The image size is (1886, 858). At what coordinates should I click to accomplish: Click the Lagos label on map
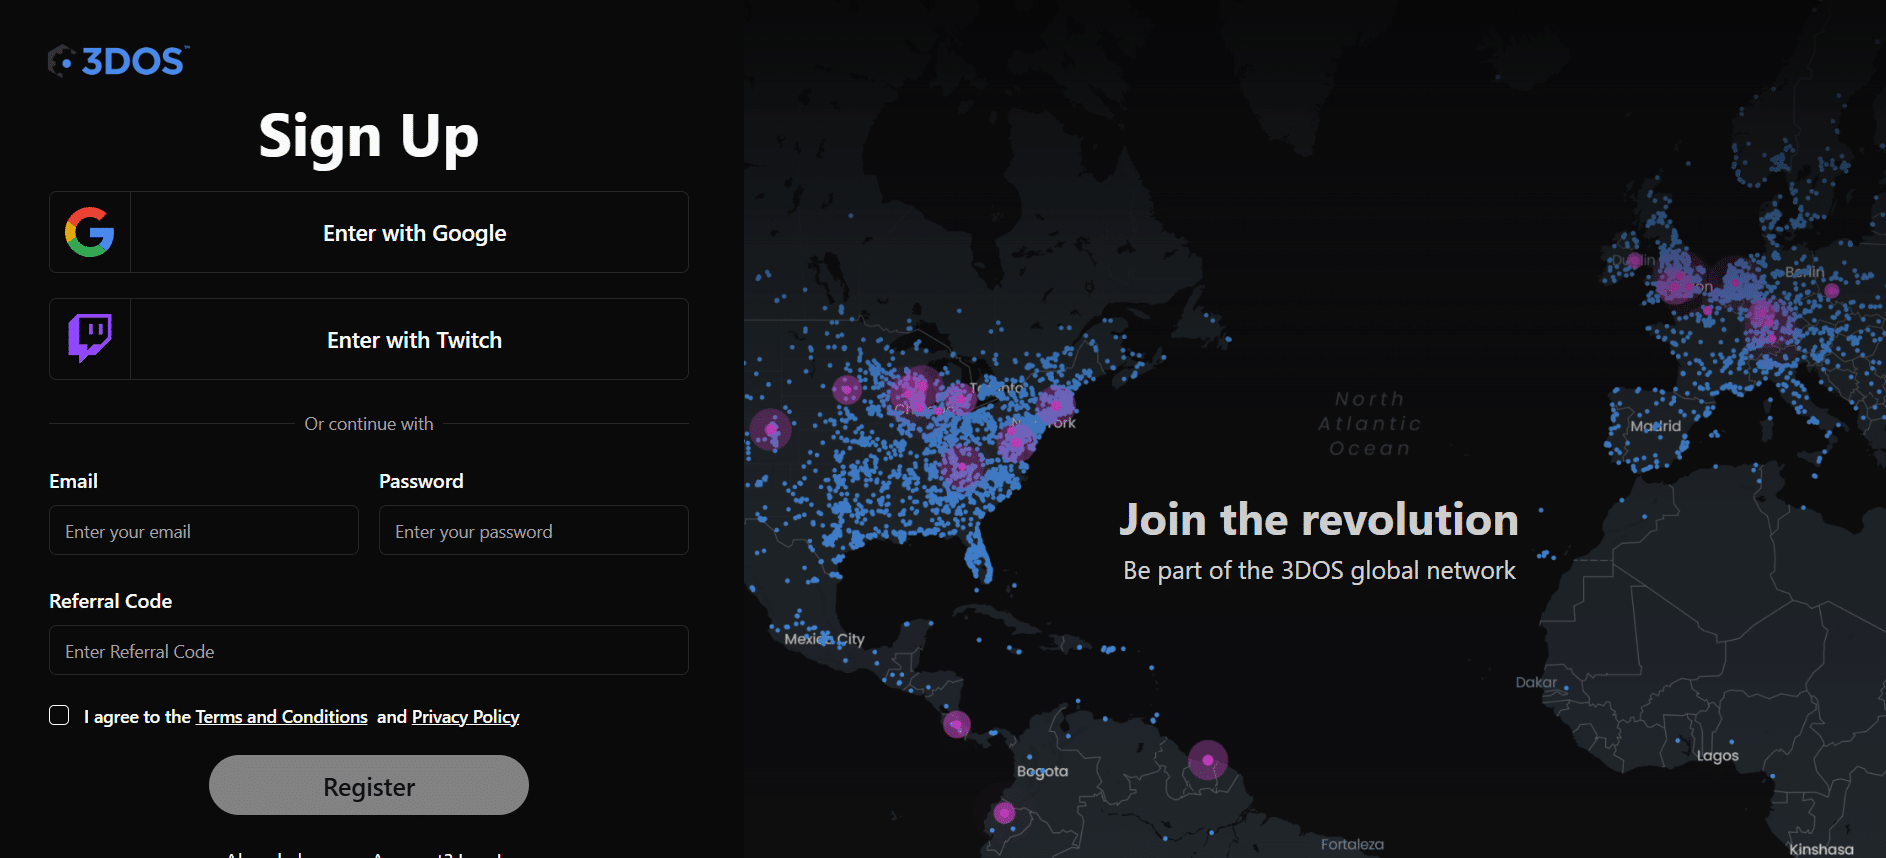tap(1718, 756)
